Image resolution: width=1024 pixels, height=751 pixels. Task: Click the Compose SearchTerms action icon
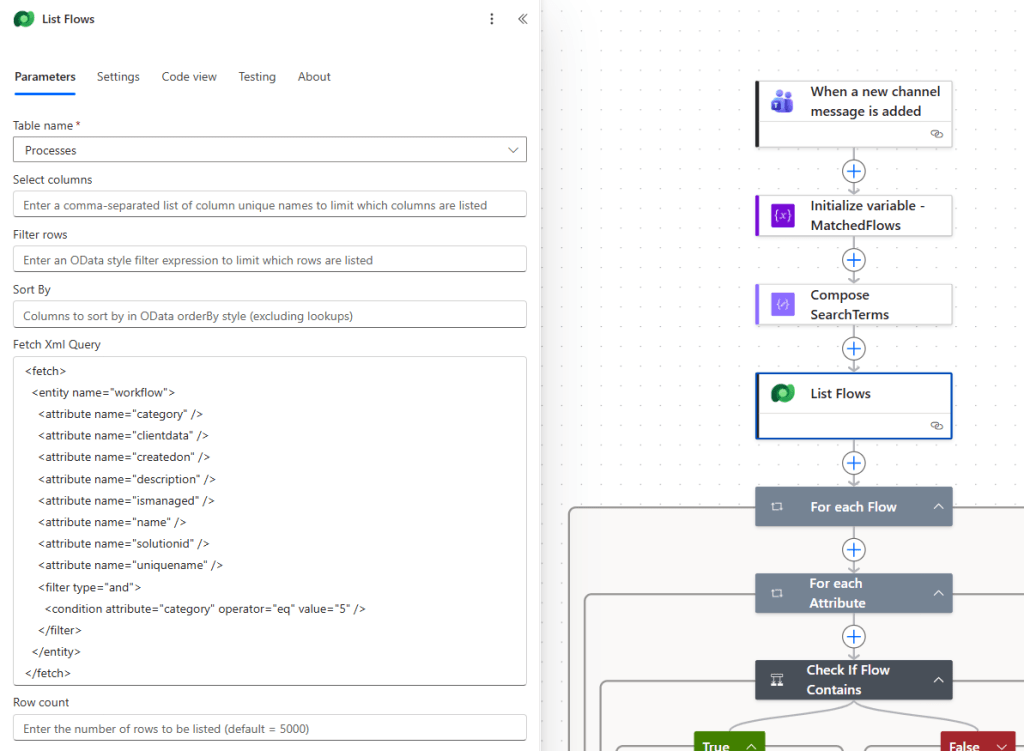click(782, 305)
